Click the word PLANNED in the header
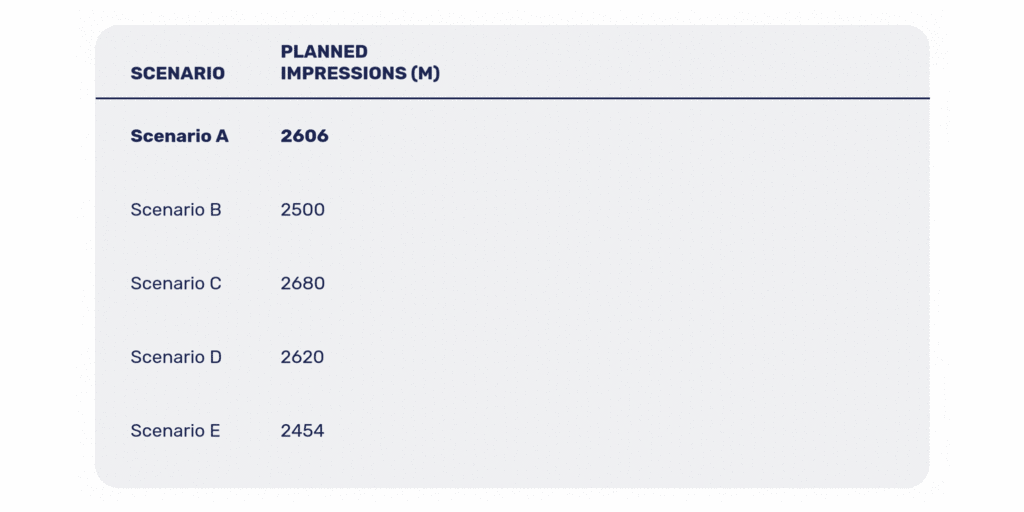The width and height of the screenshot is (1024, 512). (x=324, y=51)
